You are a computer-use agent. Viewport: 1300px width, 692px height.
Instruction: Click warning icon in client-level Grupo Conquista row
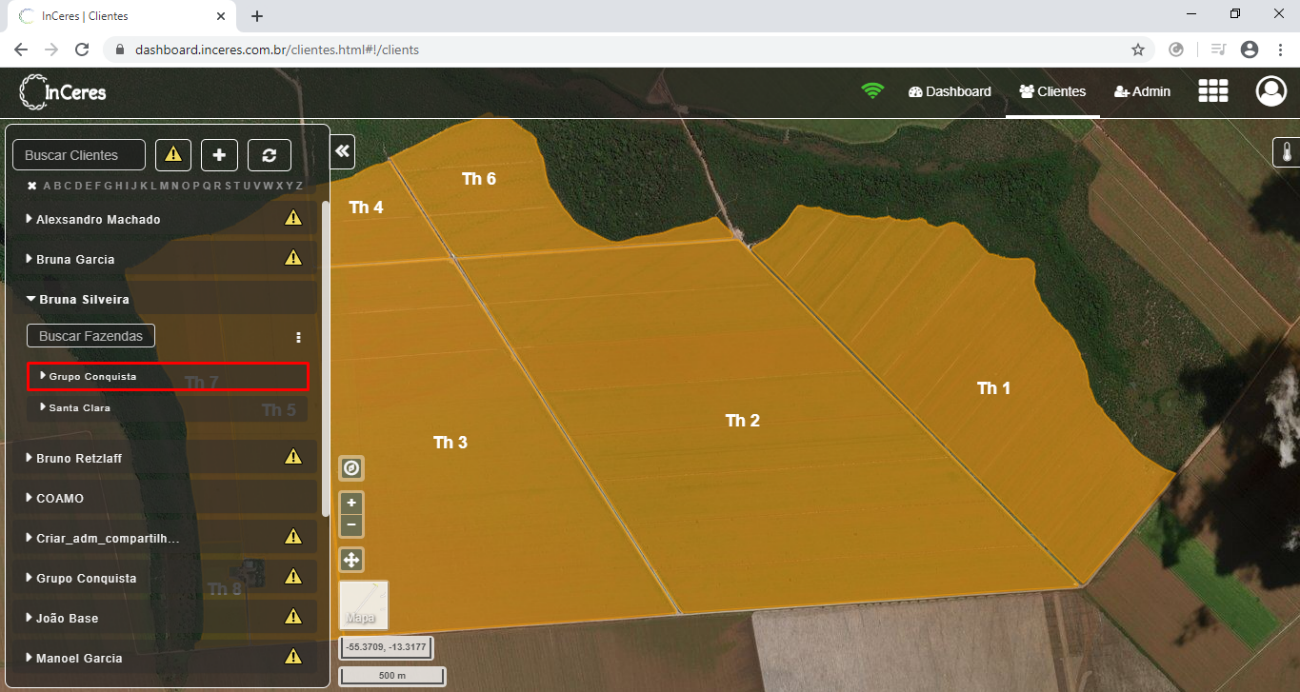tap(293, 577)
